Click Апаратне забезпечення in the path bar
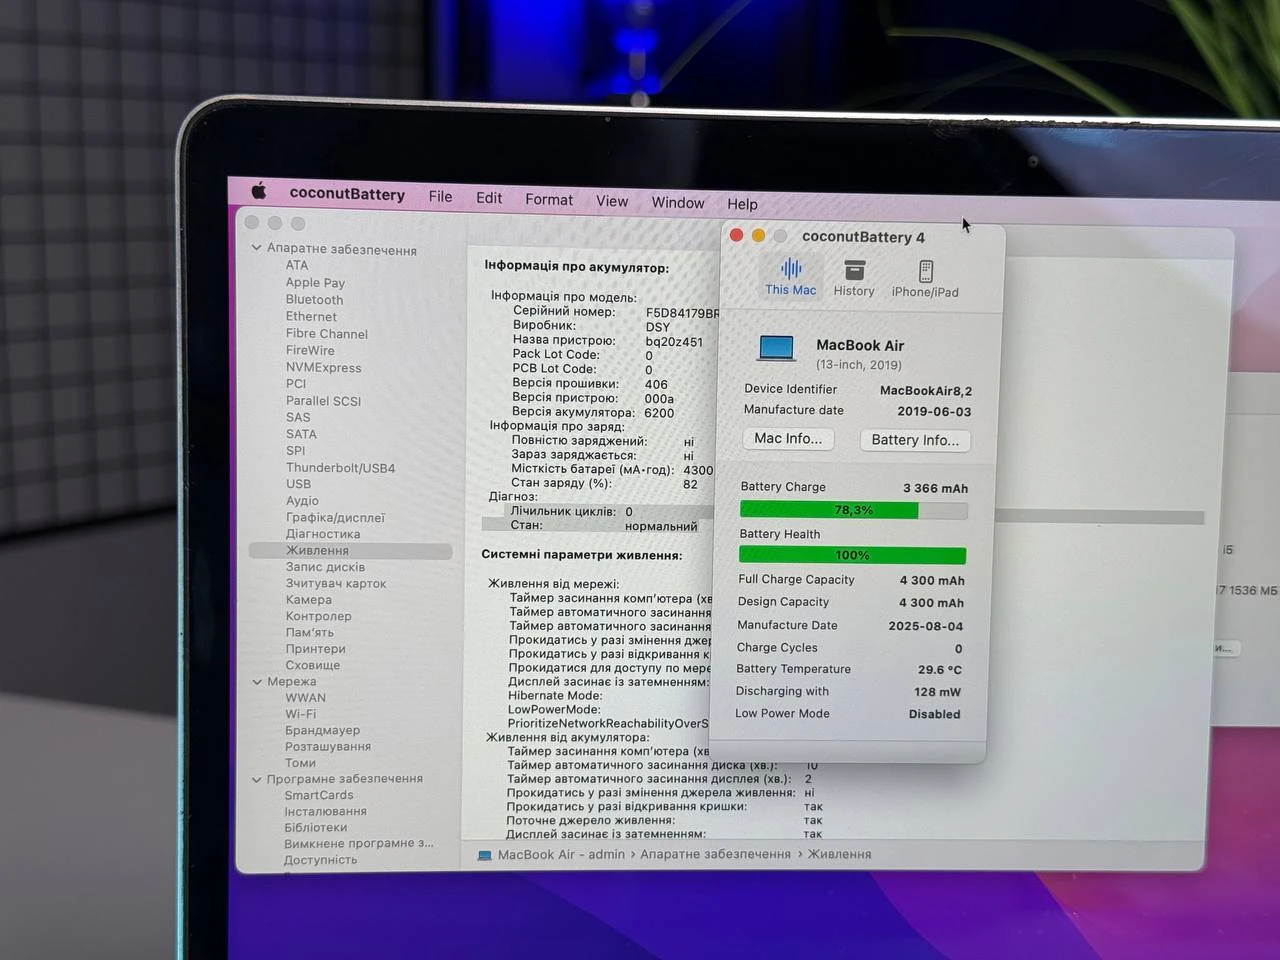 point(715,854)
